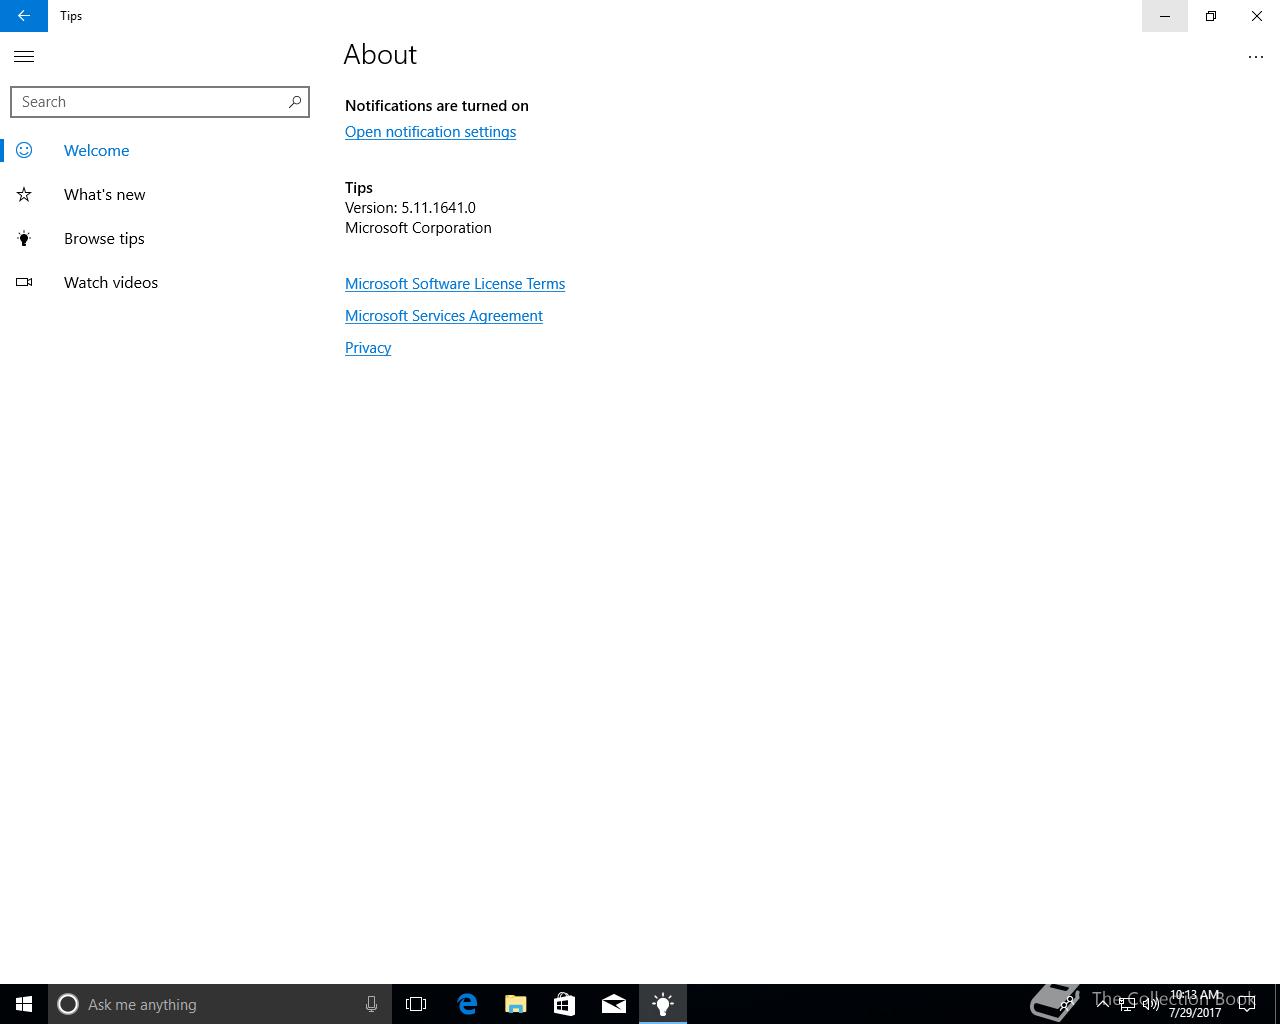The height and width of the screenshot is (1024, 1280).
Task: Click the Microsoft Corporation text
Action: click(418, 228)
